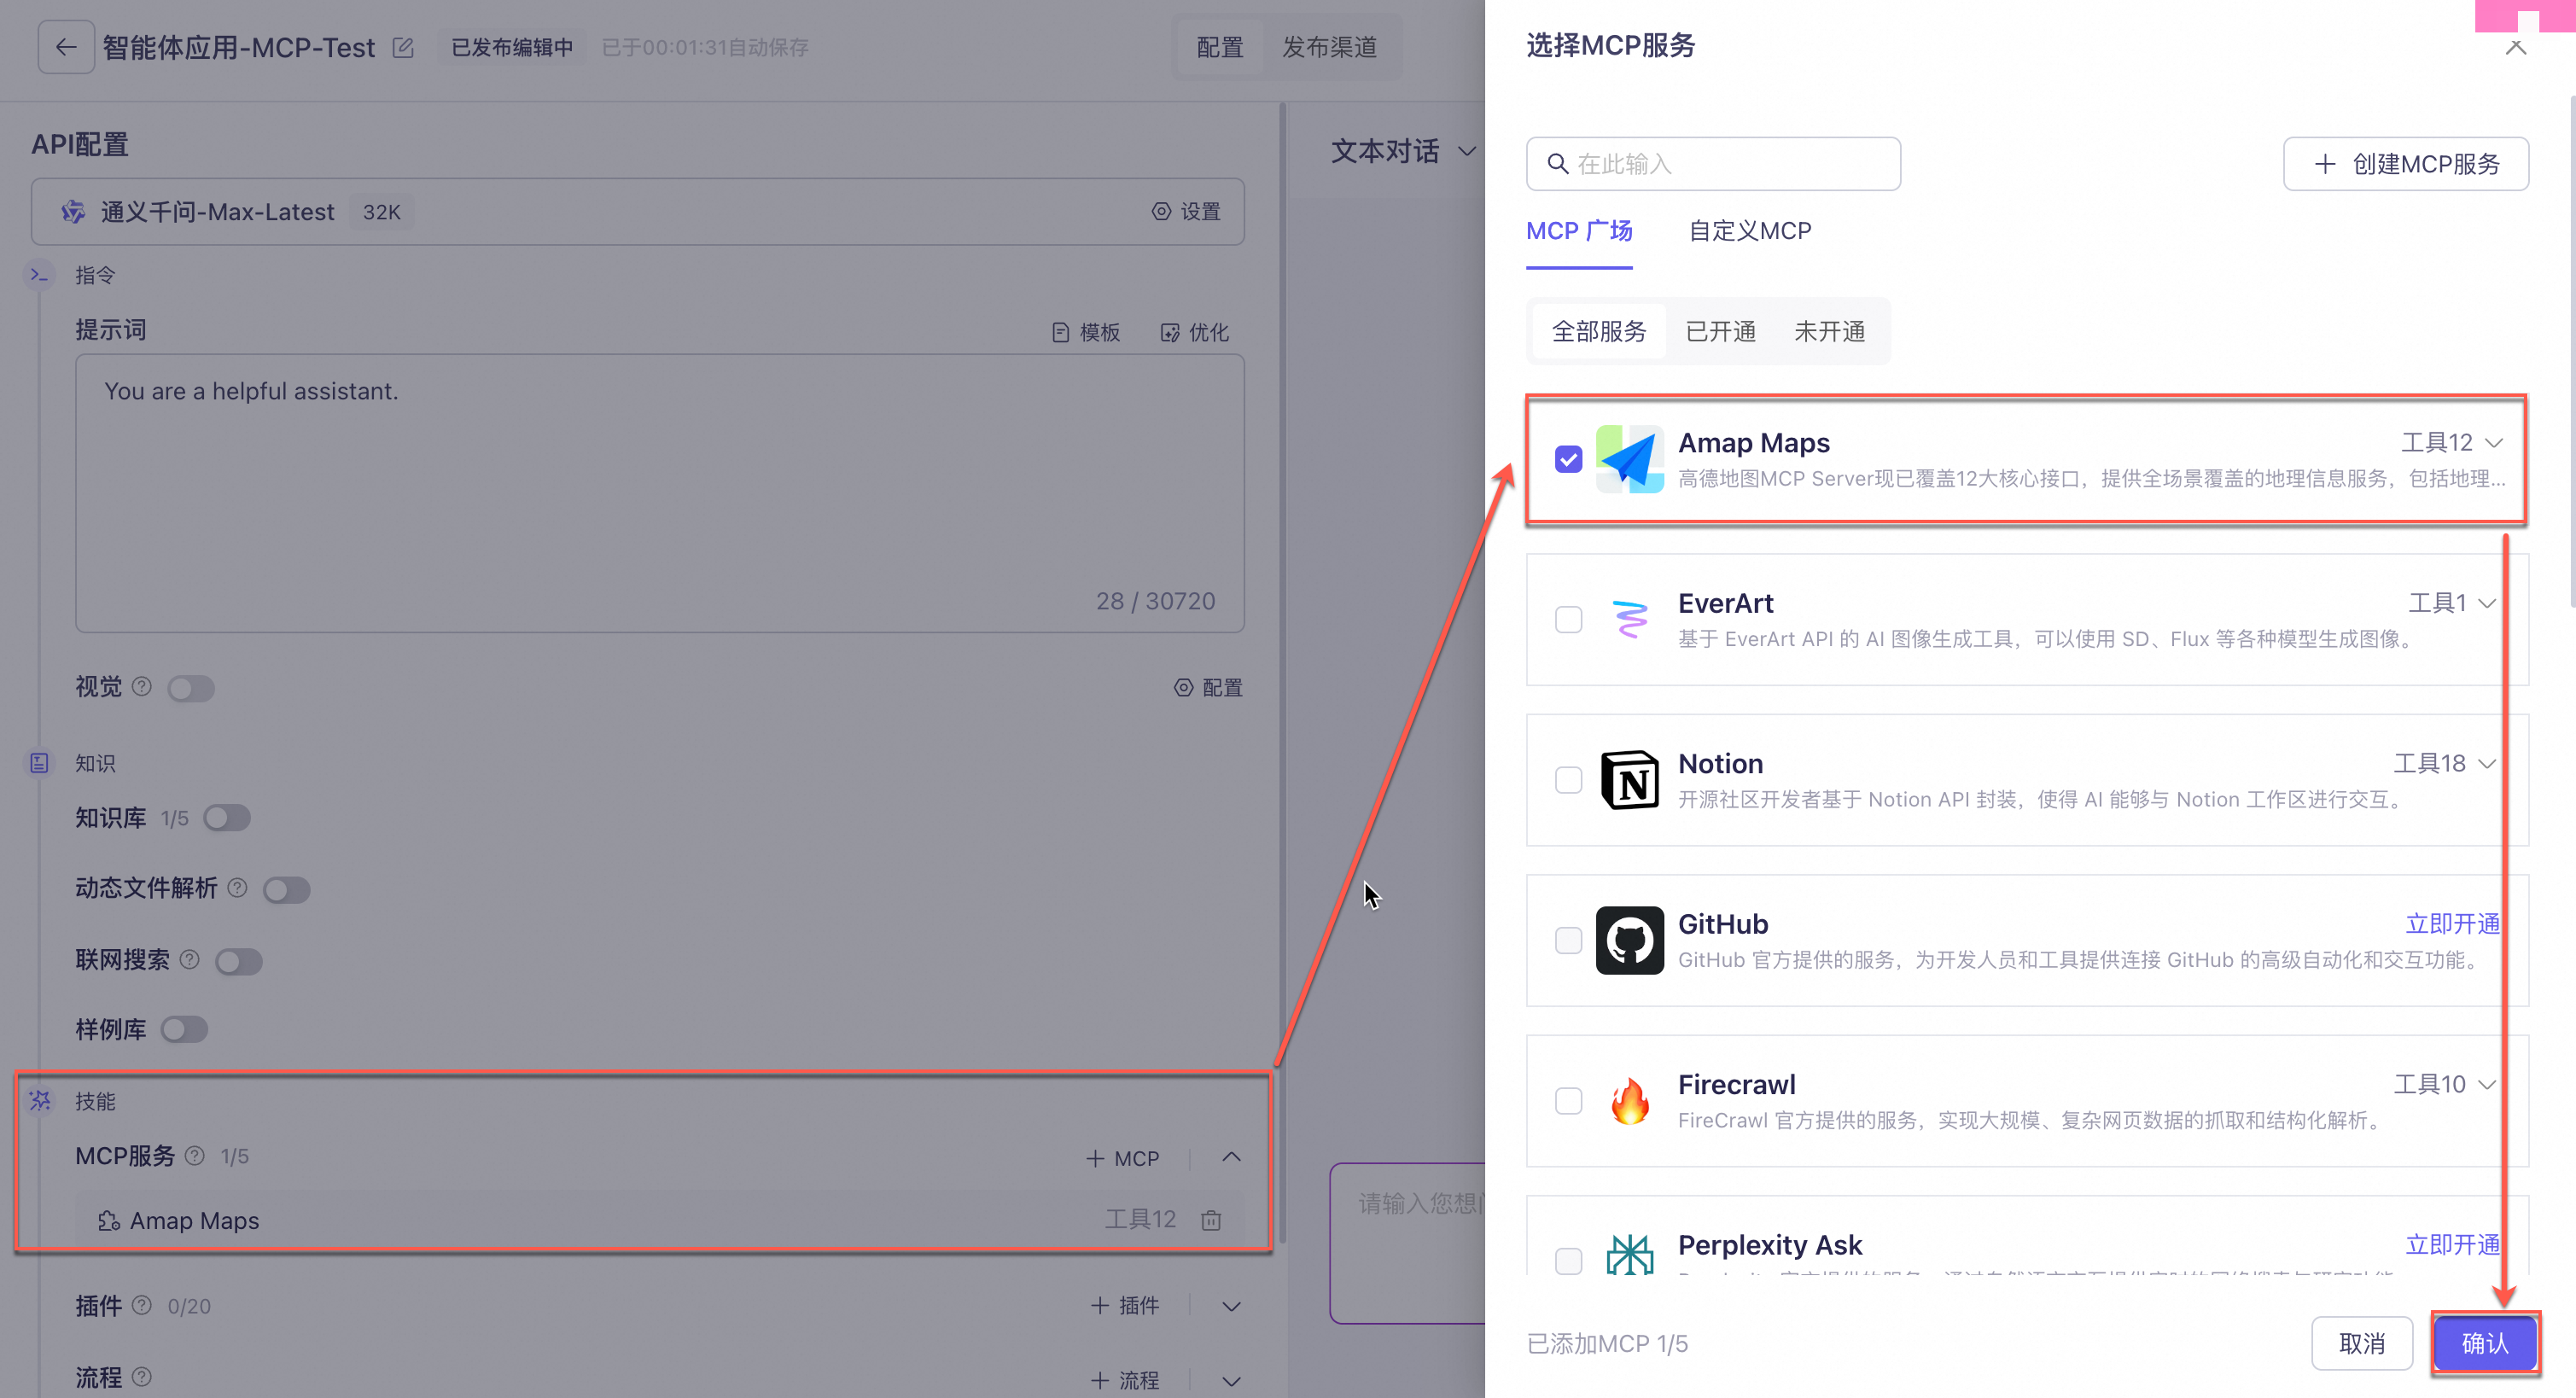Toggle the 联网搜索 switch

click(239, 961)
